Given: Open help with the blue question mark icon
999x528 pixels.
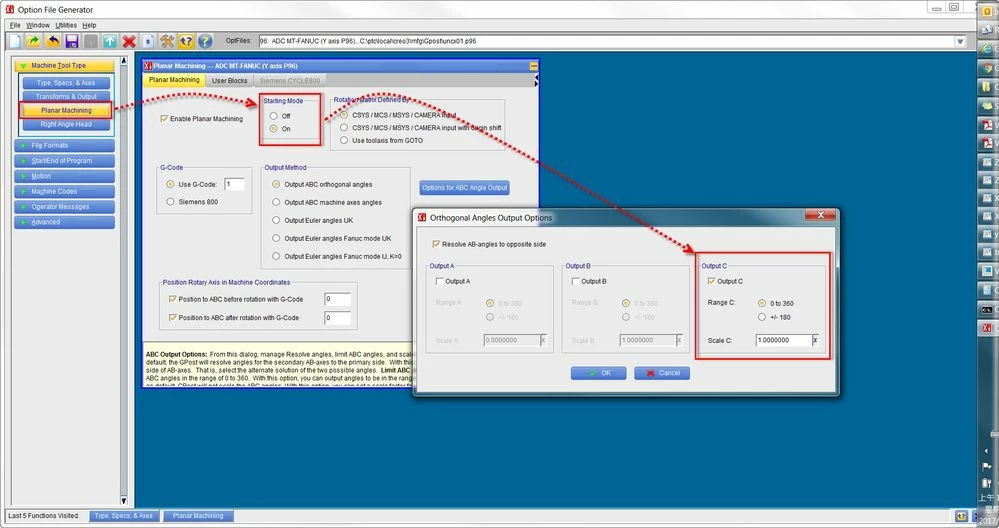Looking at the screenshot, I should (205, 41).
